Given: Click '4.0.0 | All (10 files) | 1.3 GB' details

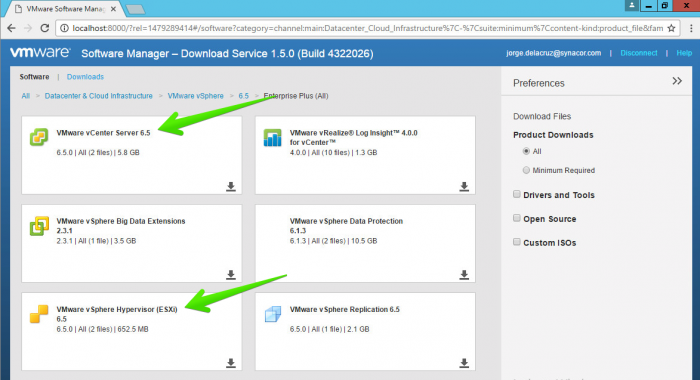Looking at the screenshot, I should point(333,153).
